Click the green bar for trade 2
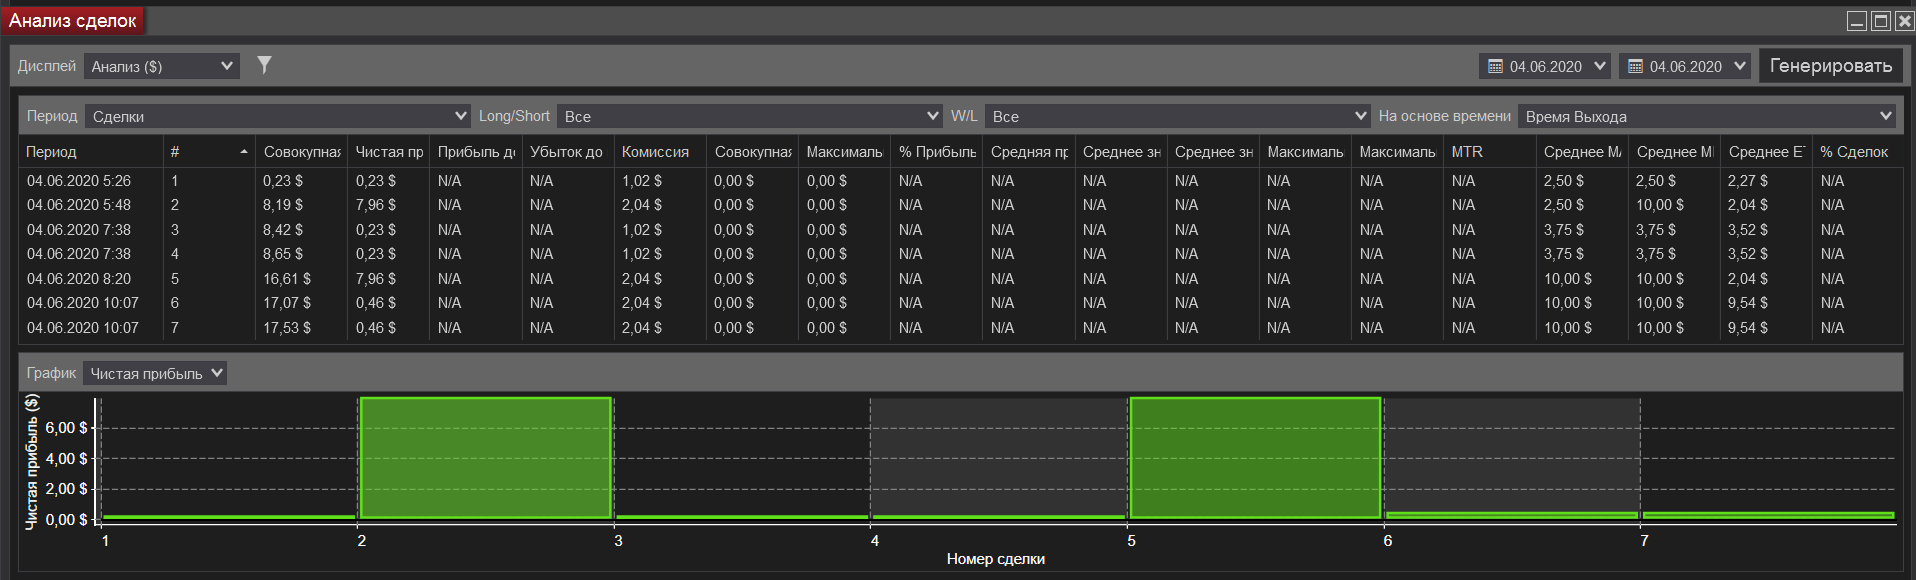This screenshot has width=1916, height=580. pos(485,458)
